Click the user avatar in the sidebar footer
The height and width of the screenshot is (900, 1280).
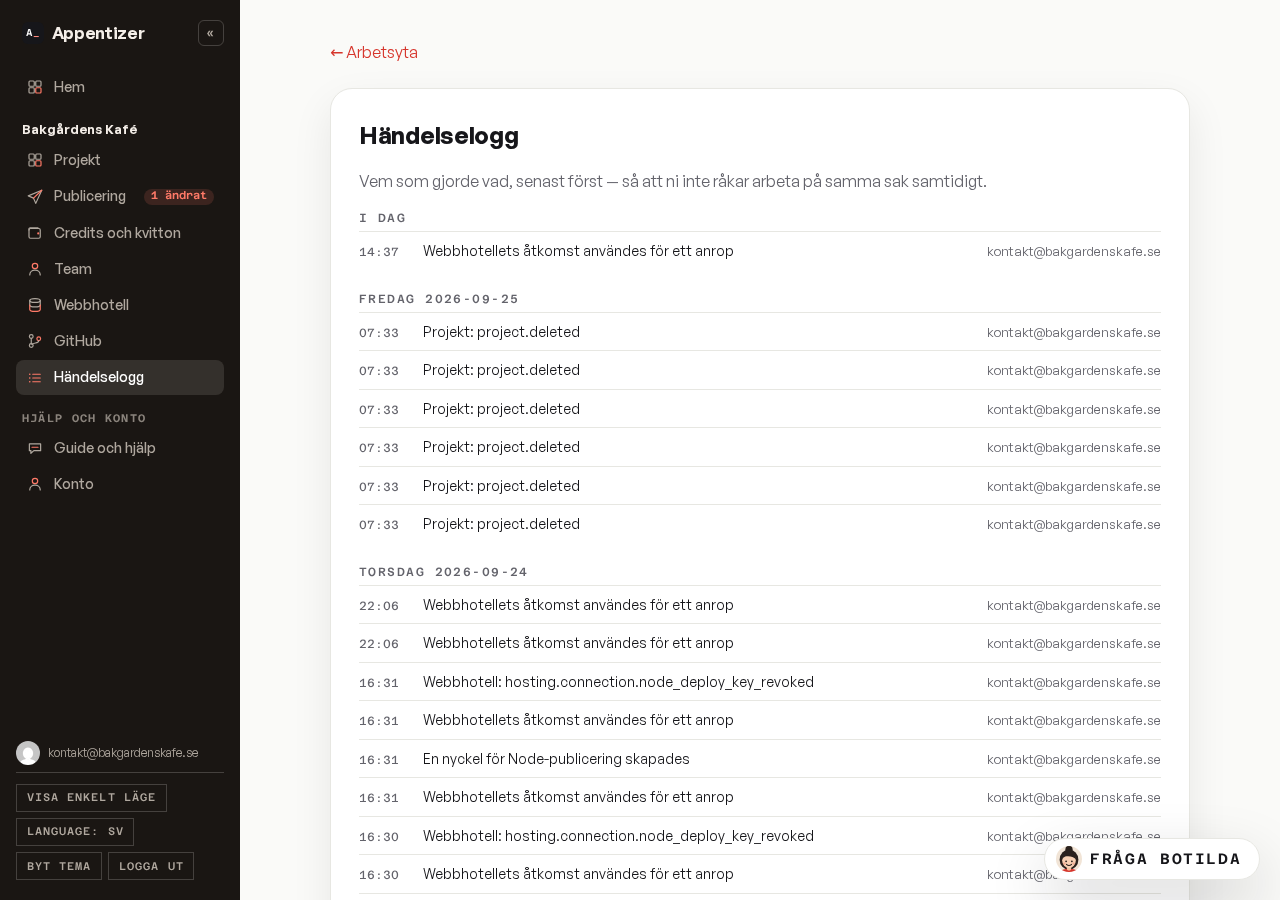coord(28,753)
